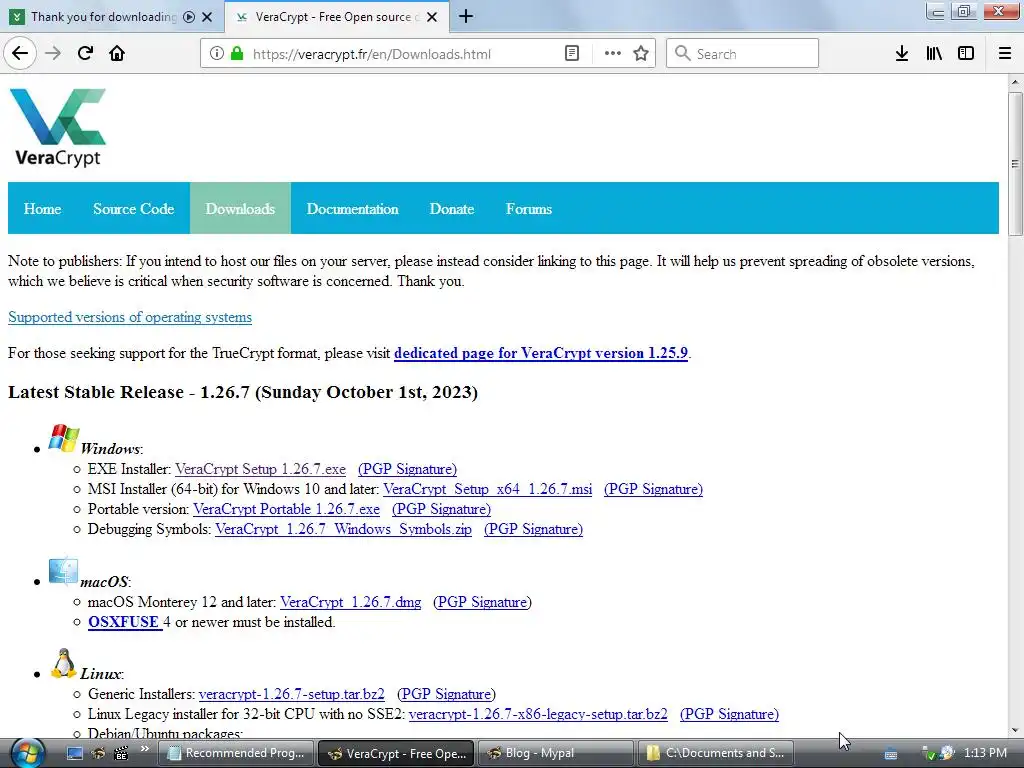This screenshot has height=768, width=1024.
Task: Open 'Supported versions of operating systems' link
Action: point(130,317)
